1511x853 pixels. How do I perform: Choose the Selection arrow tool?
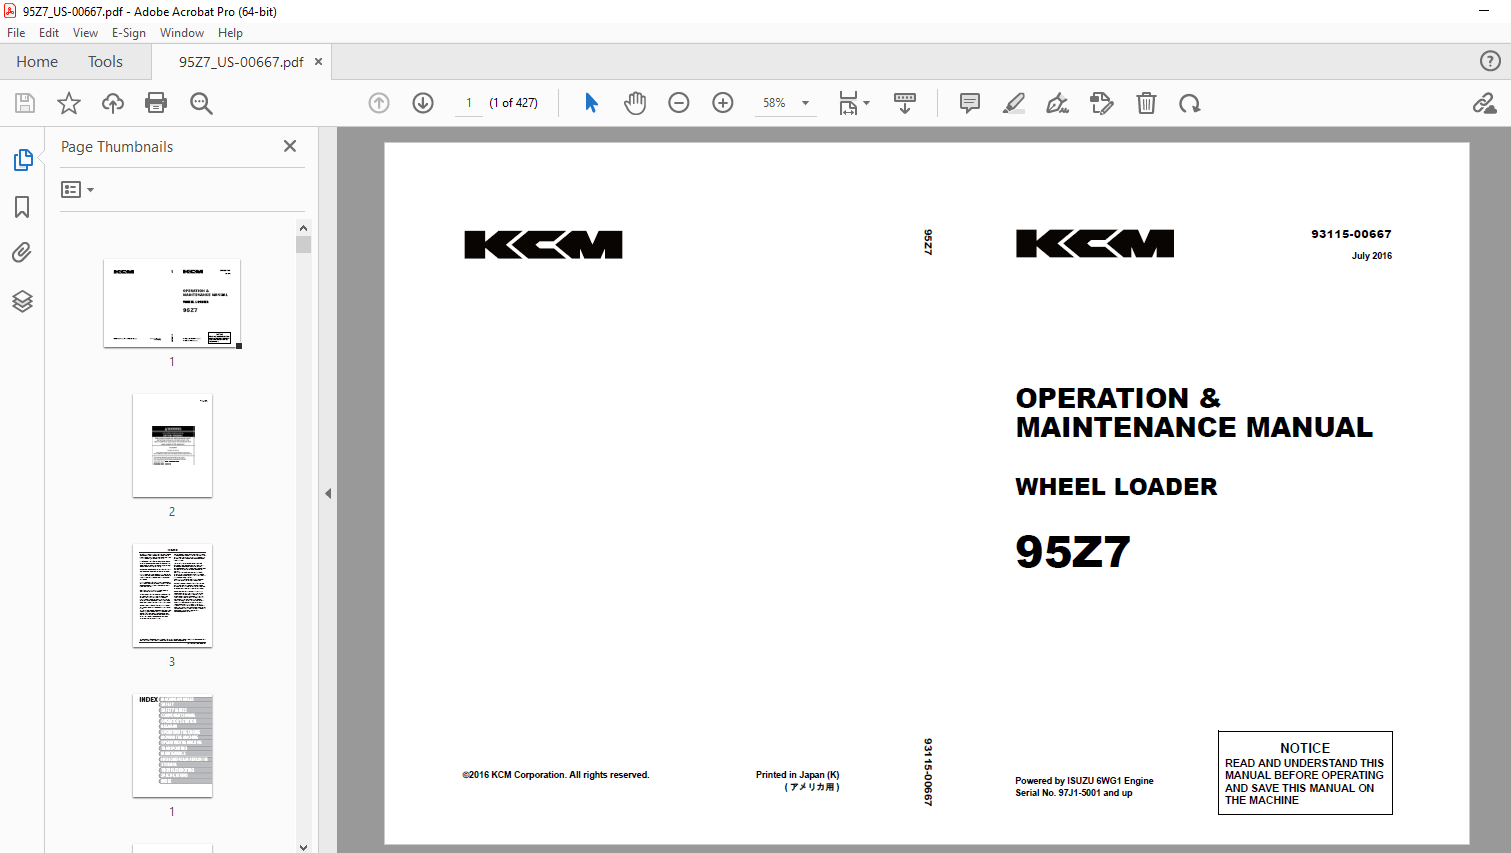[591, 103]
